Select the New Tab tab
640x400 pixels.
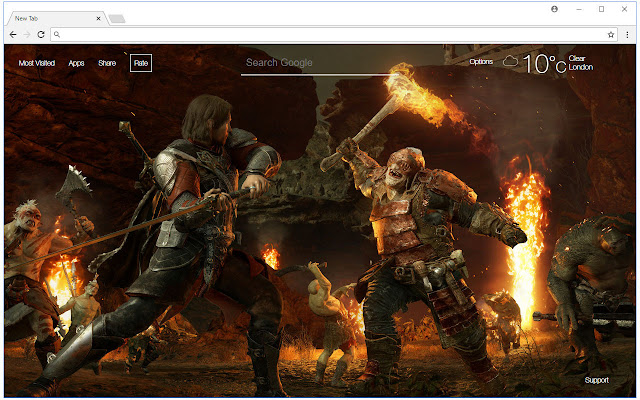coord(57,18)
